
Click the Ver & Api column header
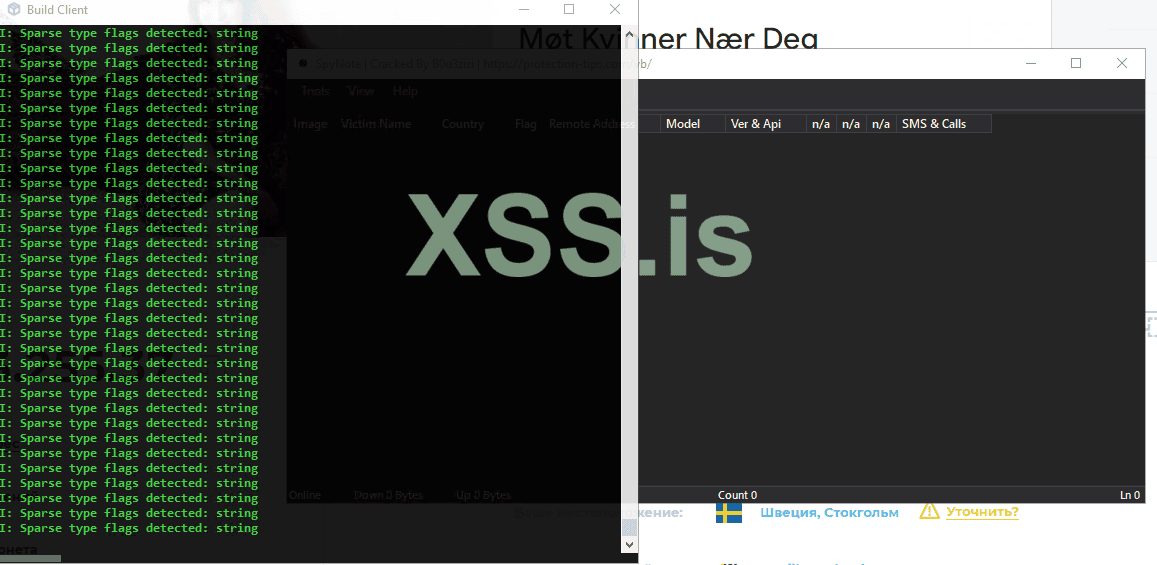click(x=765, y=124)
